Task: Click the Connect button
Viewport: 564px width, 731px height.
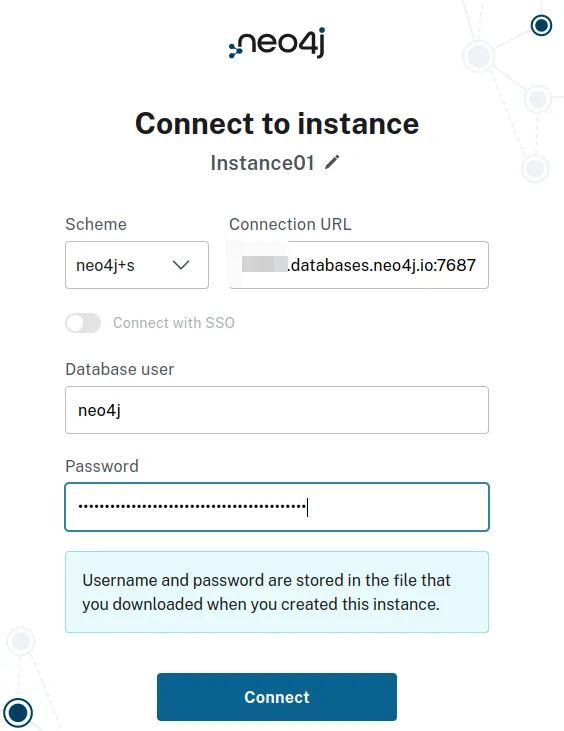Action: (x=277, y=697)
